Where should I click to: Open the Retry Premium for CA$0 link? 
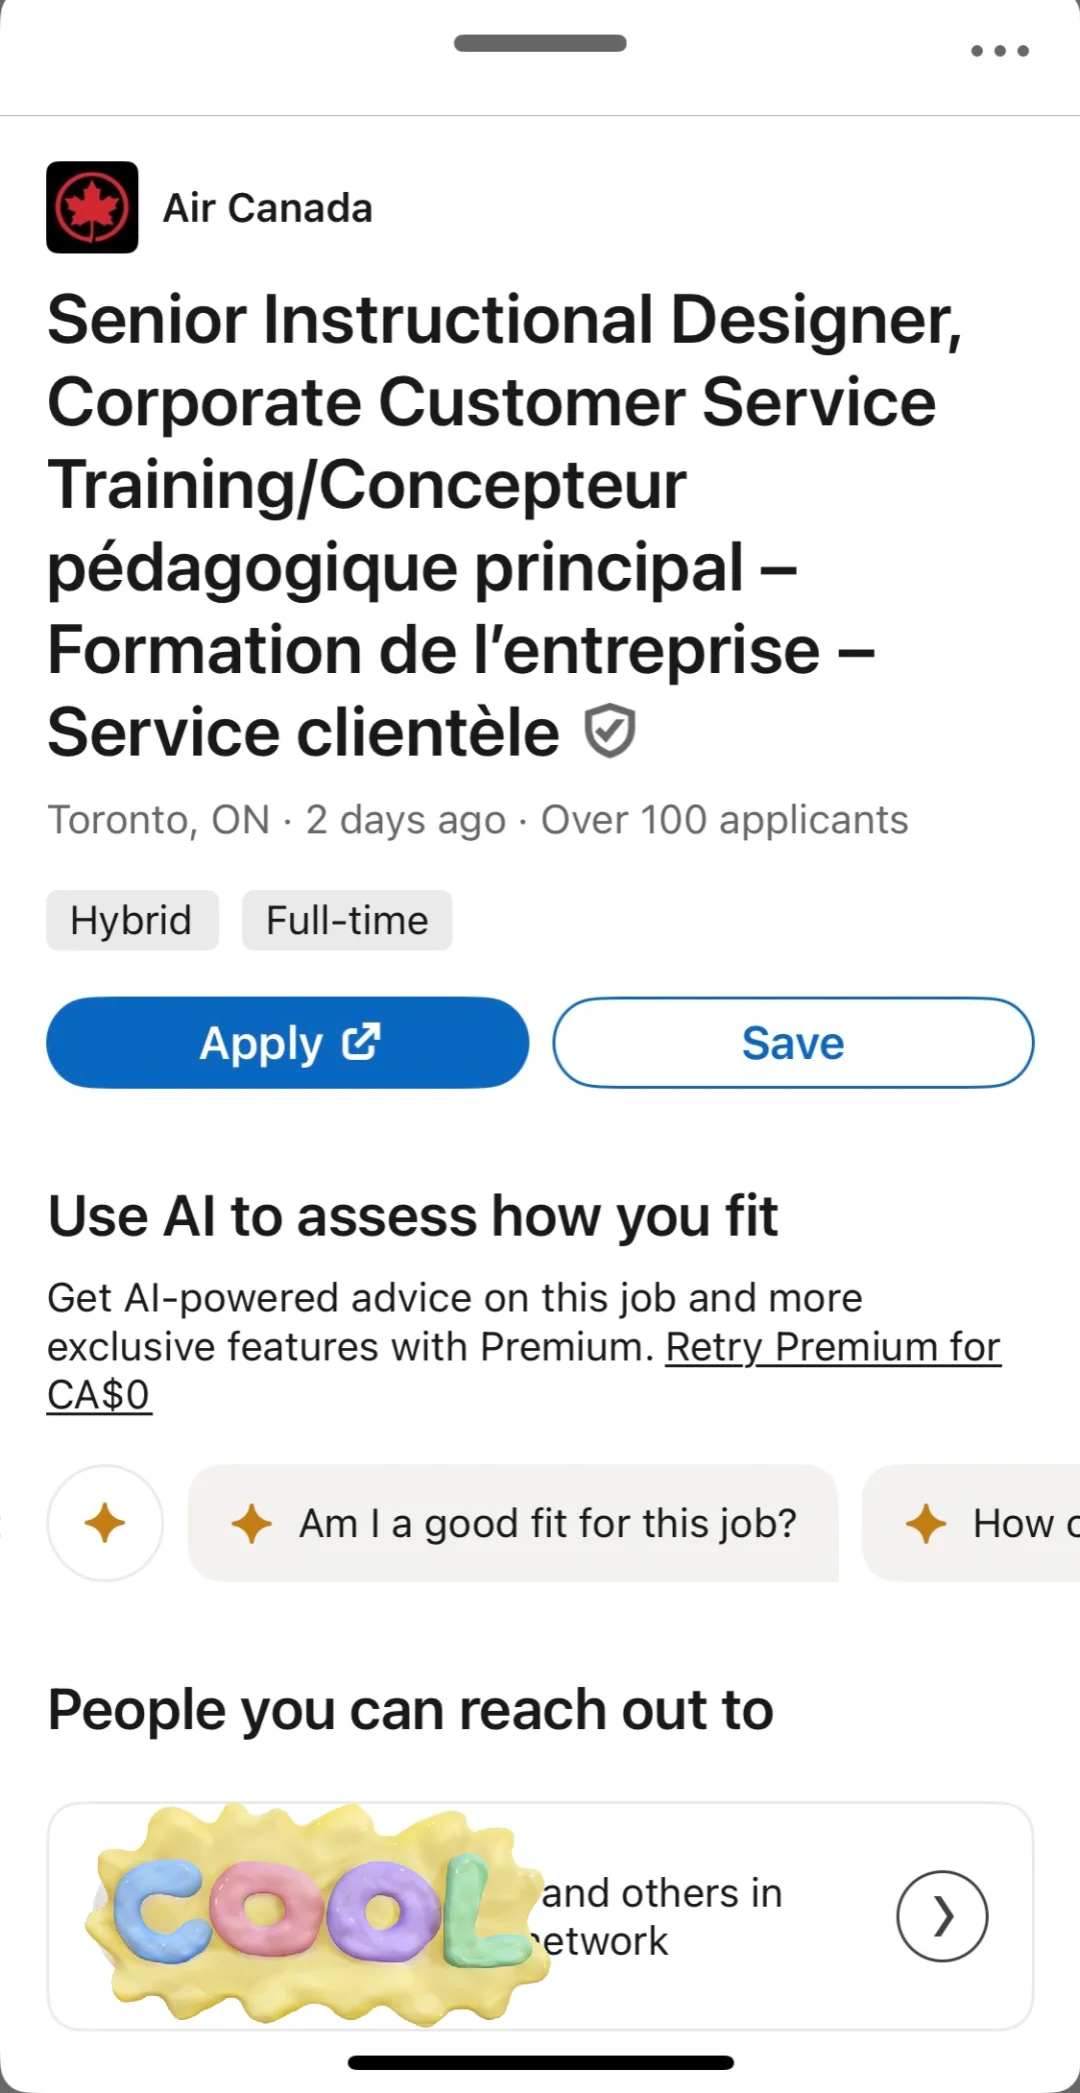pyautogui.click(x=832, y=1347)
